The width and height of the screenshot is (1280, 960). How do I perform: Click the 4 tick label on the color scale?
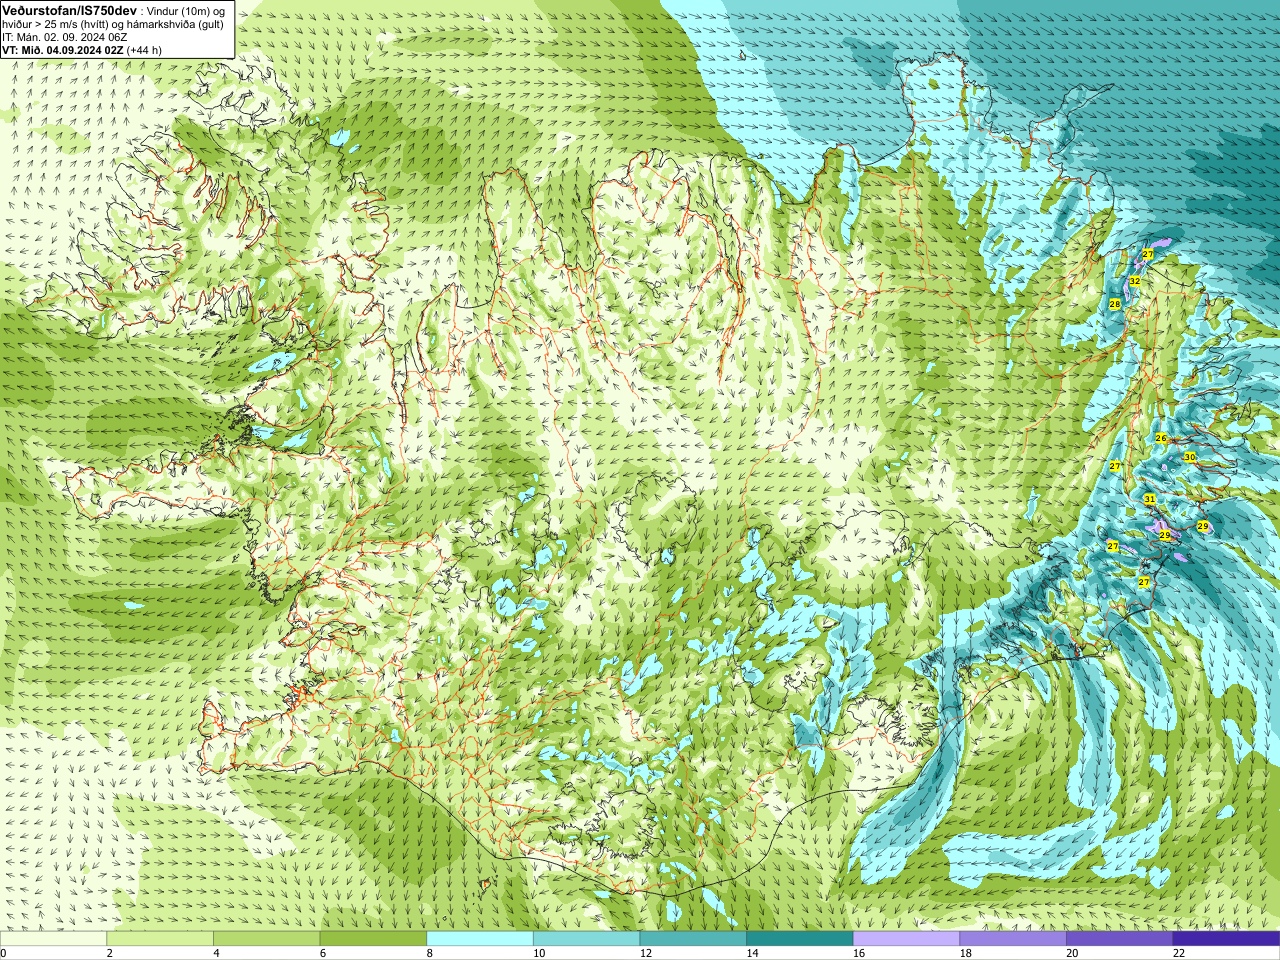click(x=216, y=953)
